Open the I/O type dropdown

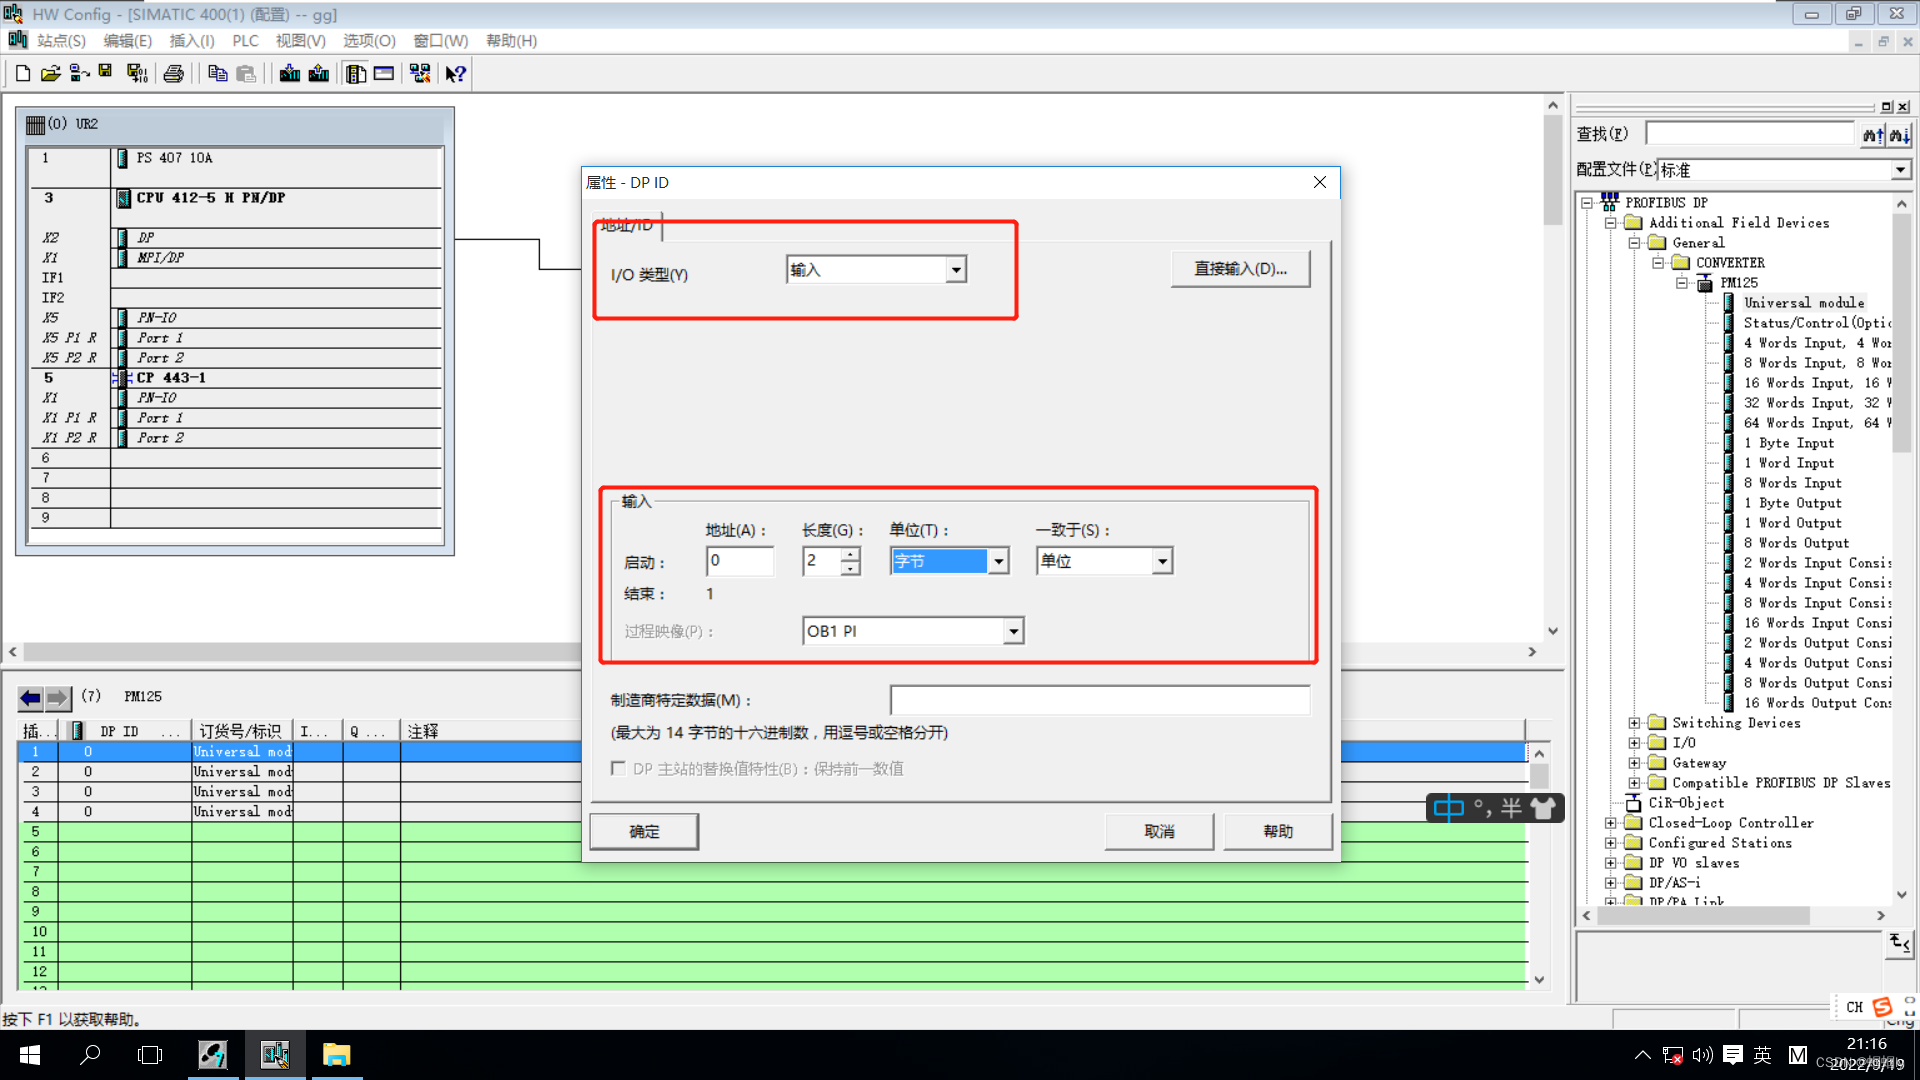coord(956,270)
